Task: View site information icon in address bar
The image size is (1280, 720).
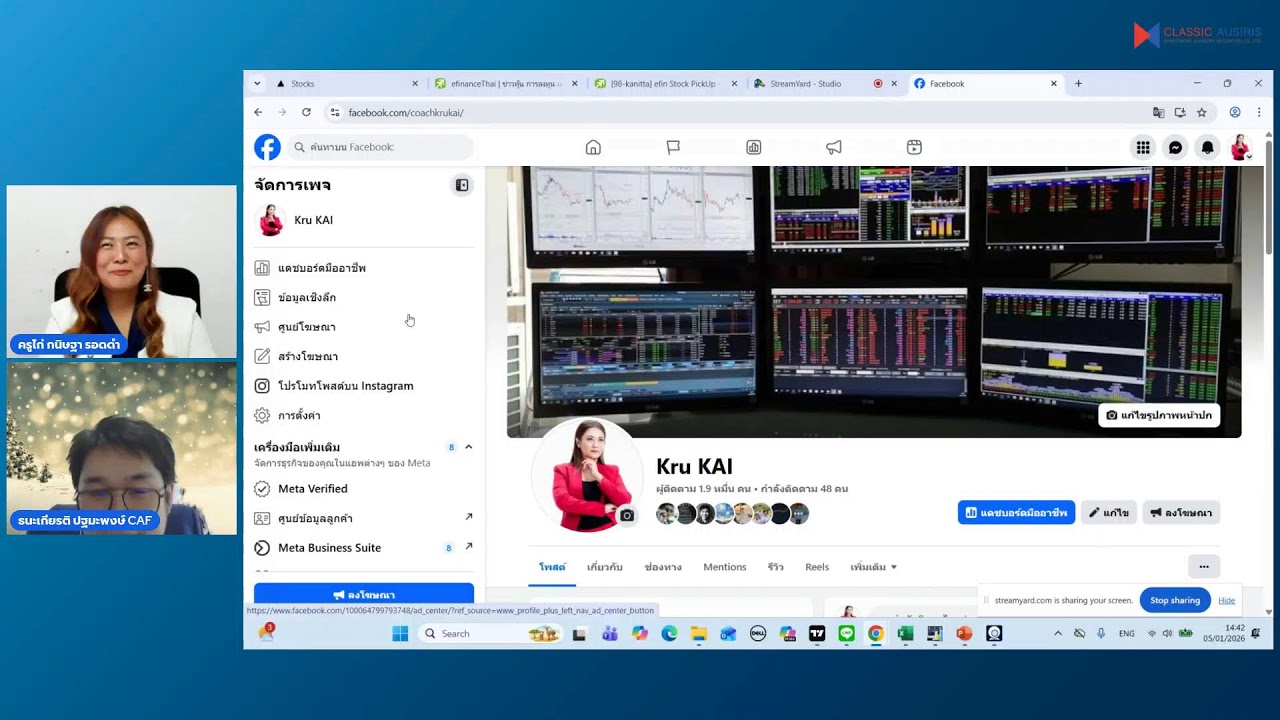Action: (335, 112)
